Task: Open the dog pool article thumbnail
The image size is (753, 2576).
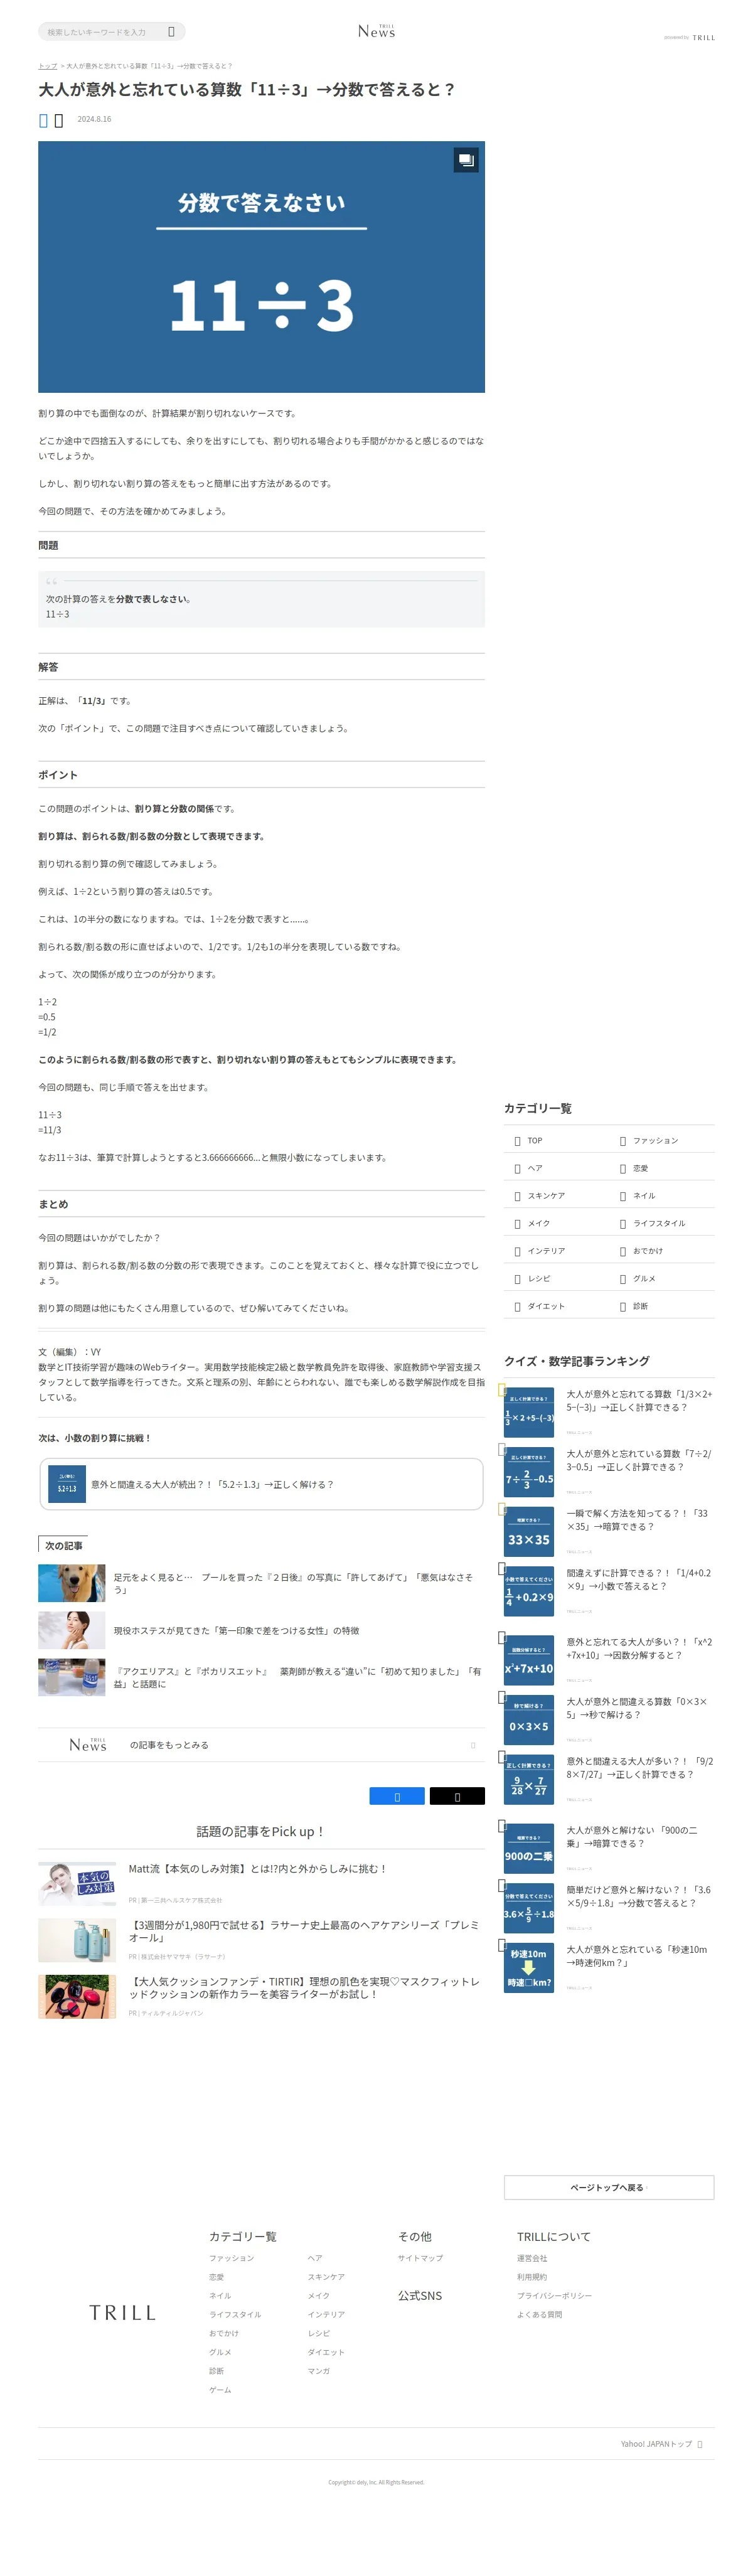Action: (71, 1583)
